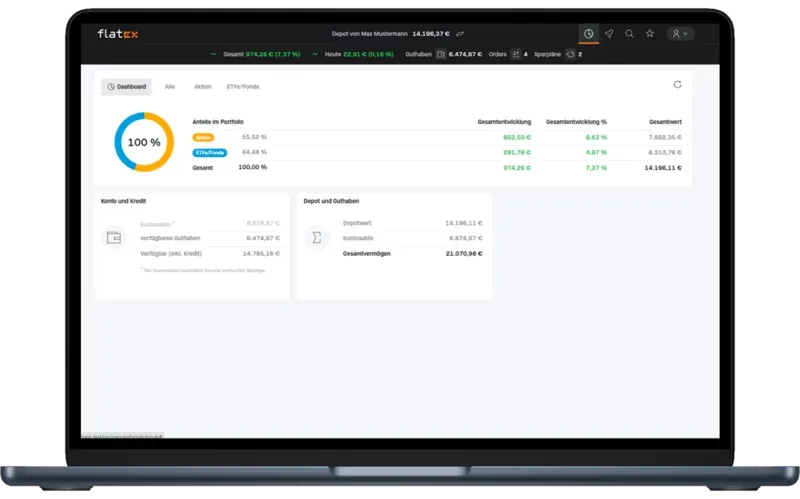This screenshot has height=499, width=800.
Task: Click the Orders count 4
Action: pyautogui.click(x=526, y=54)
